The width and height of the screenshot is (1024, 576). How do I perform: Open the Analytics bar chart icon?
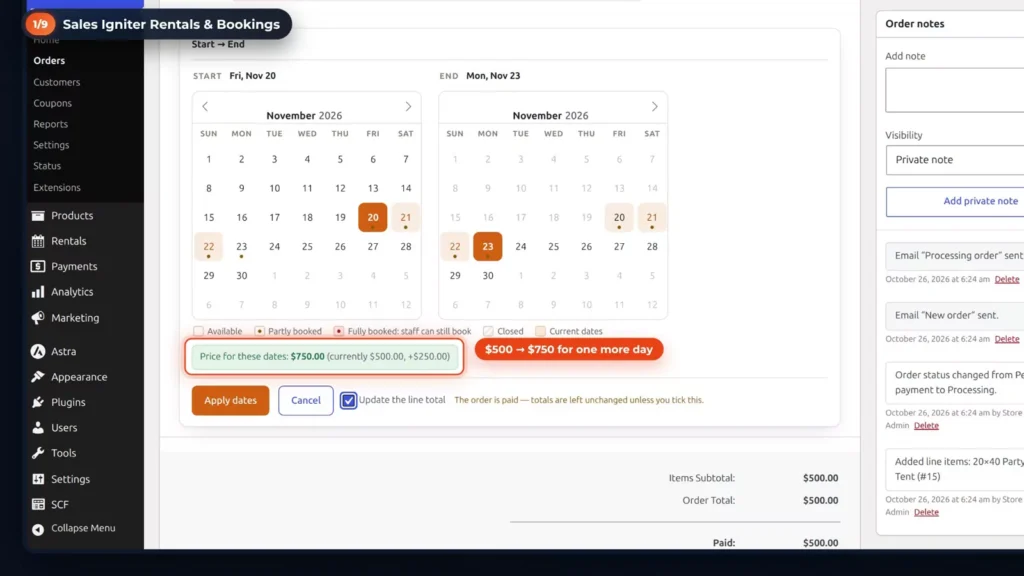coord(38,292)
